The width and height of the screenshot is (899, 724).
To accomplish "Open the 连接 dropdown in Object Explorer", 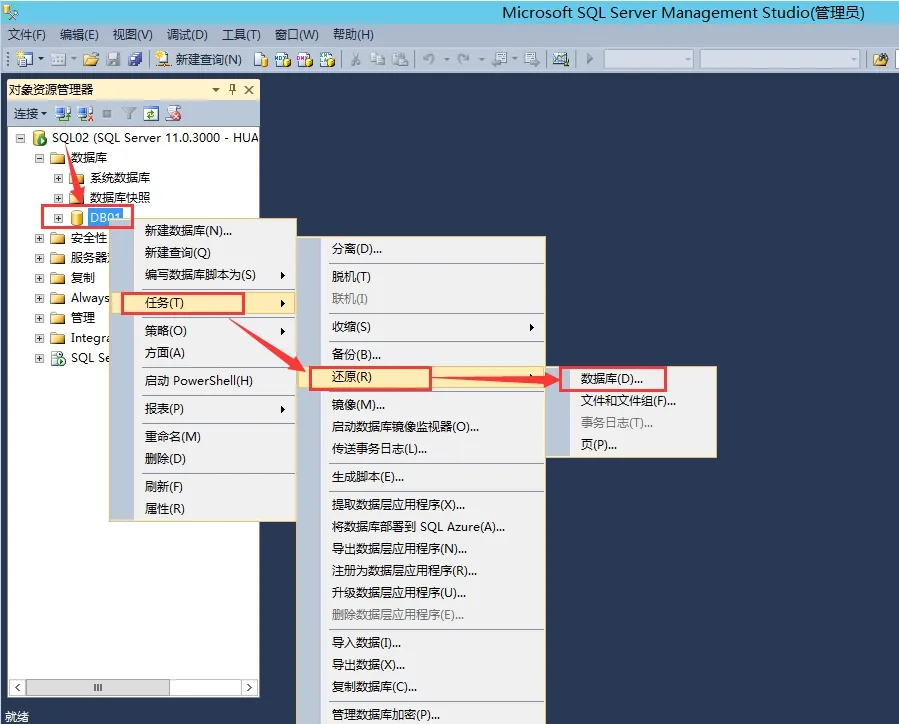I will [30, 114].
